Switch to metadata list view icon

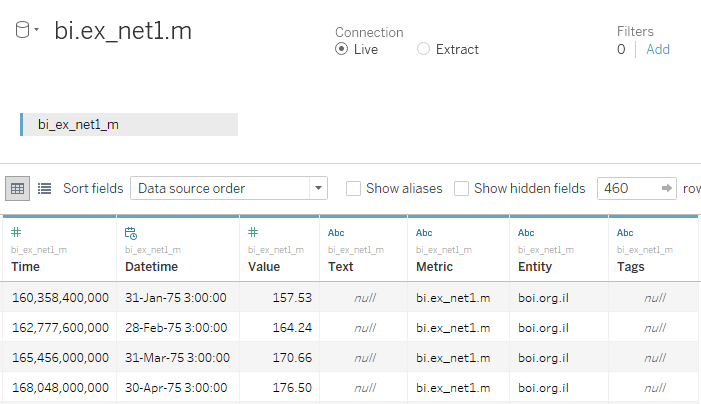(x=44, y=188)
